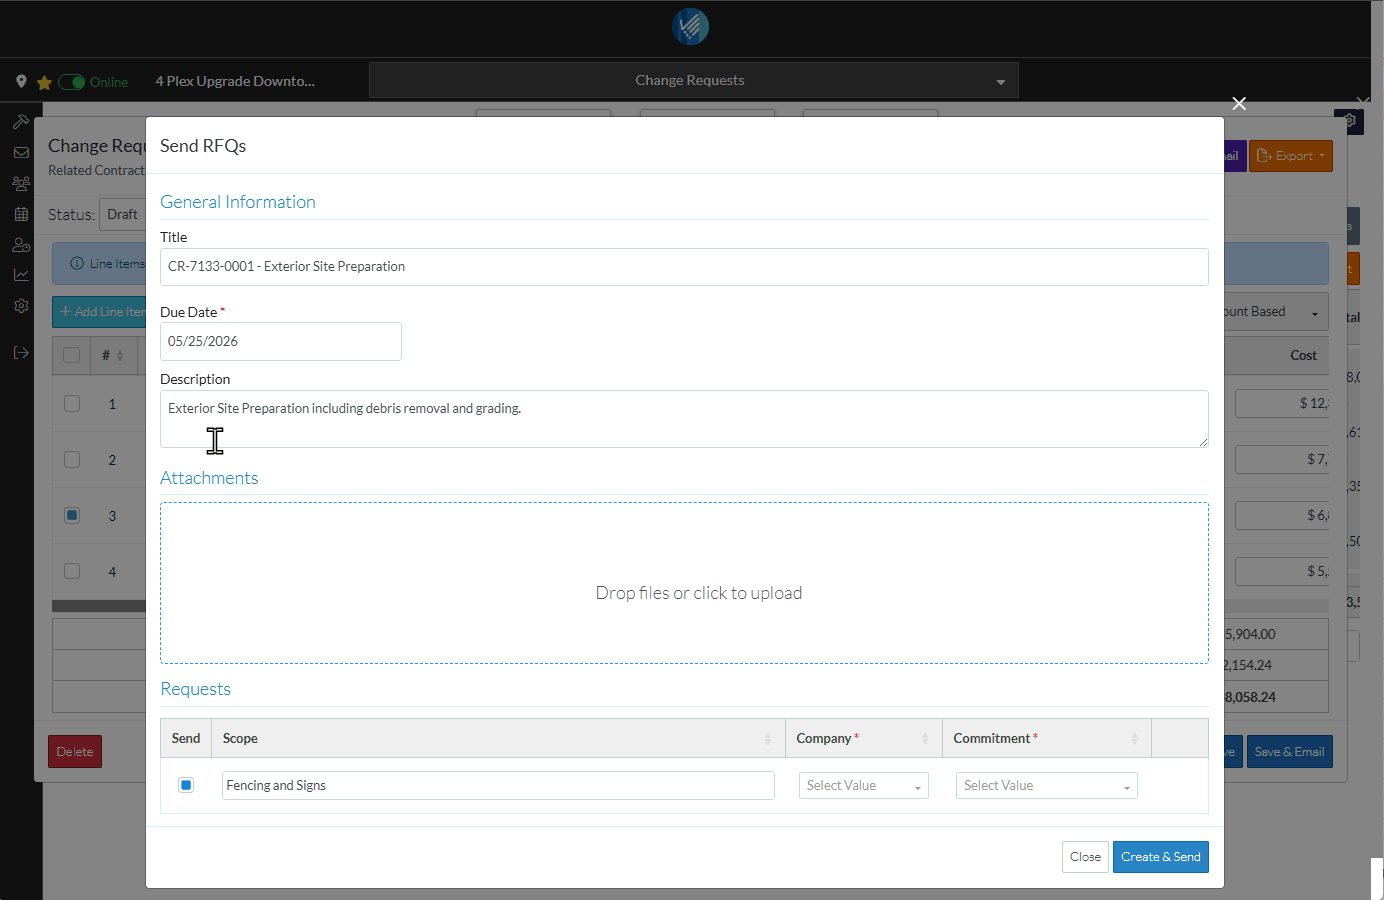Screen dimensions: 1384x900
Task: Open the Status Draft dropdown
Action: [123, 215]
